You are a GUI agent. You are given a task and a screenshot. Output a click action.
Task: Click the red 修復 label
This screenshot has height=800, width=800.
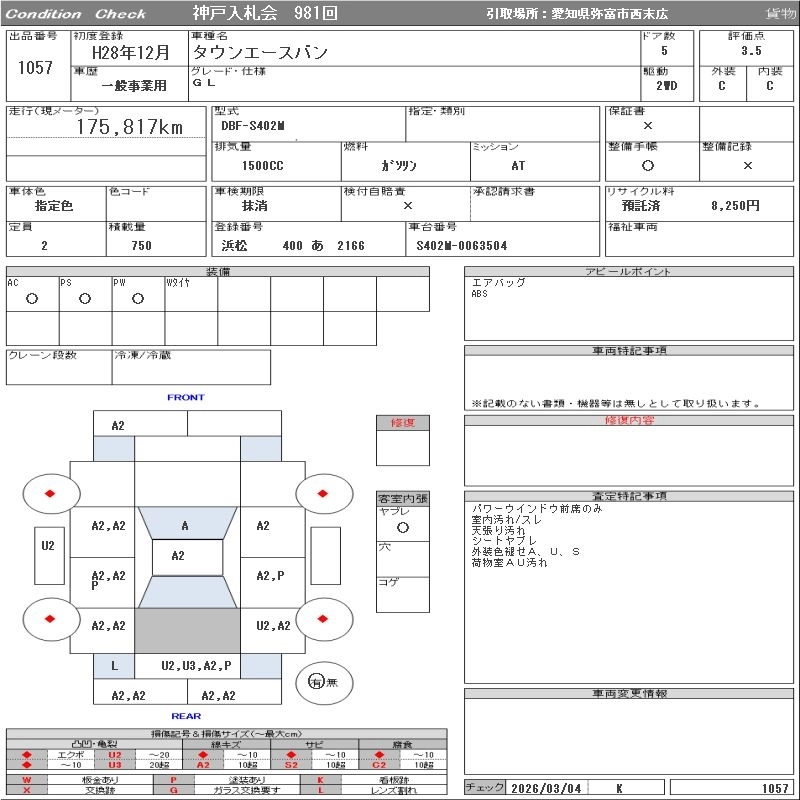(x=402, y=423)
